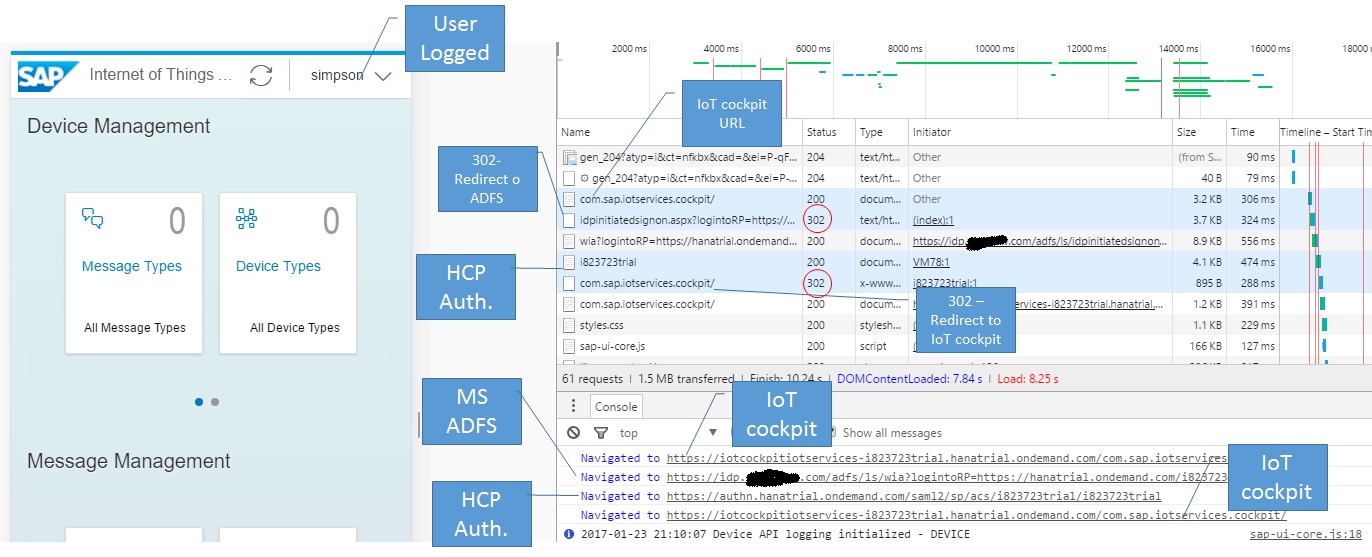Sort network requests by Size column

1200,132
